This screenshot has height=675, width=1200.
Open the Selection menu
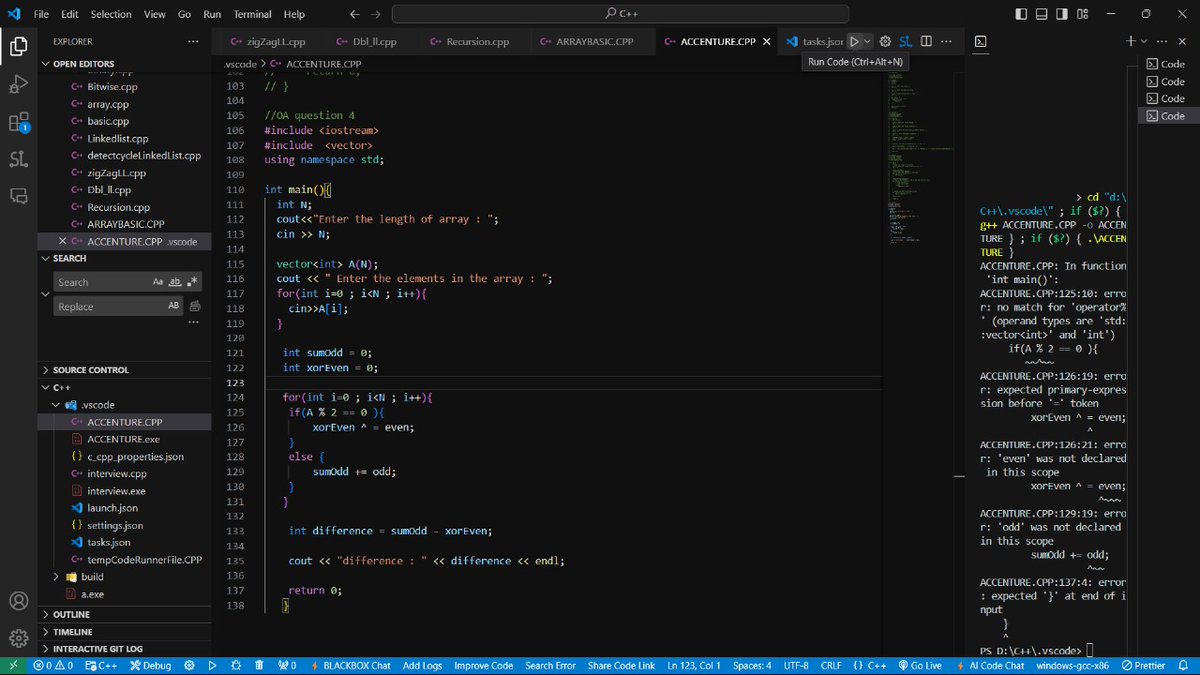tap(111, 14)
